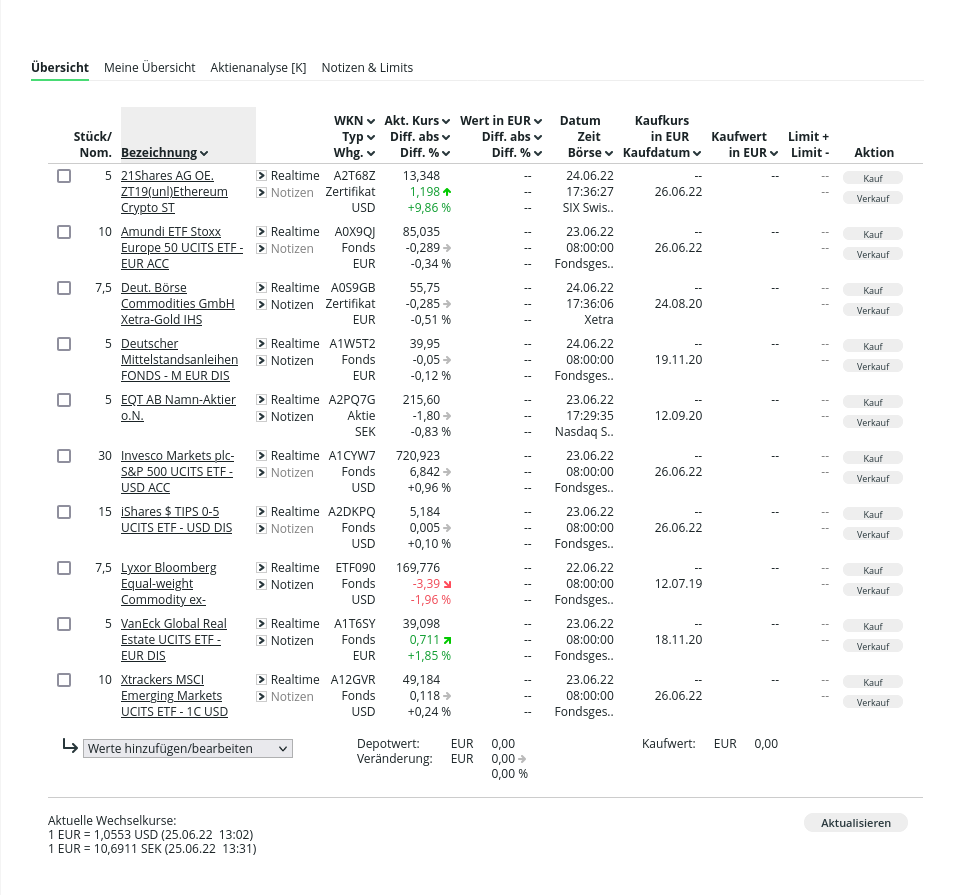Click Realtime arrow icon for Xtrackers MSCI Emerging Markets
The height and width of the screenshot is (895, 970).
[x=262, y=680]
